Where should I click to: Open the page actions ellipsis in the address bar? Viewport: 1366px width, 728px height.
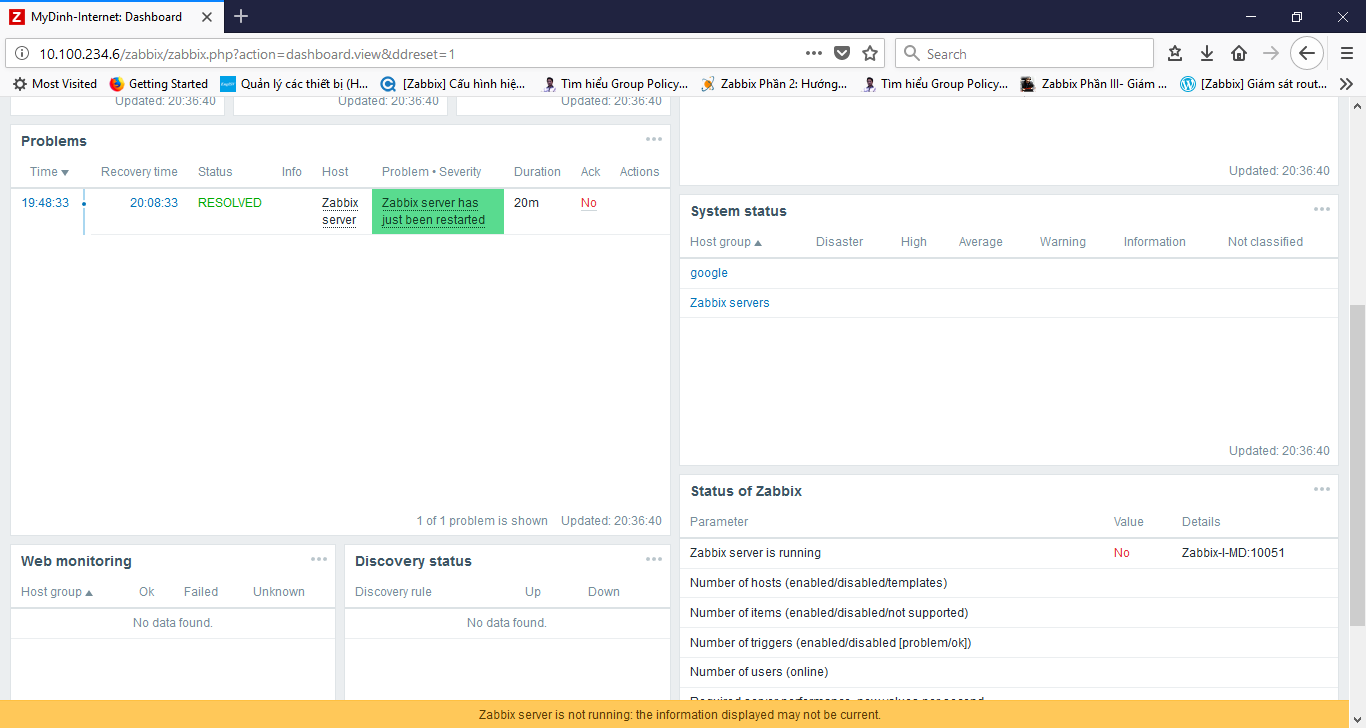point(814,54)
